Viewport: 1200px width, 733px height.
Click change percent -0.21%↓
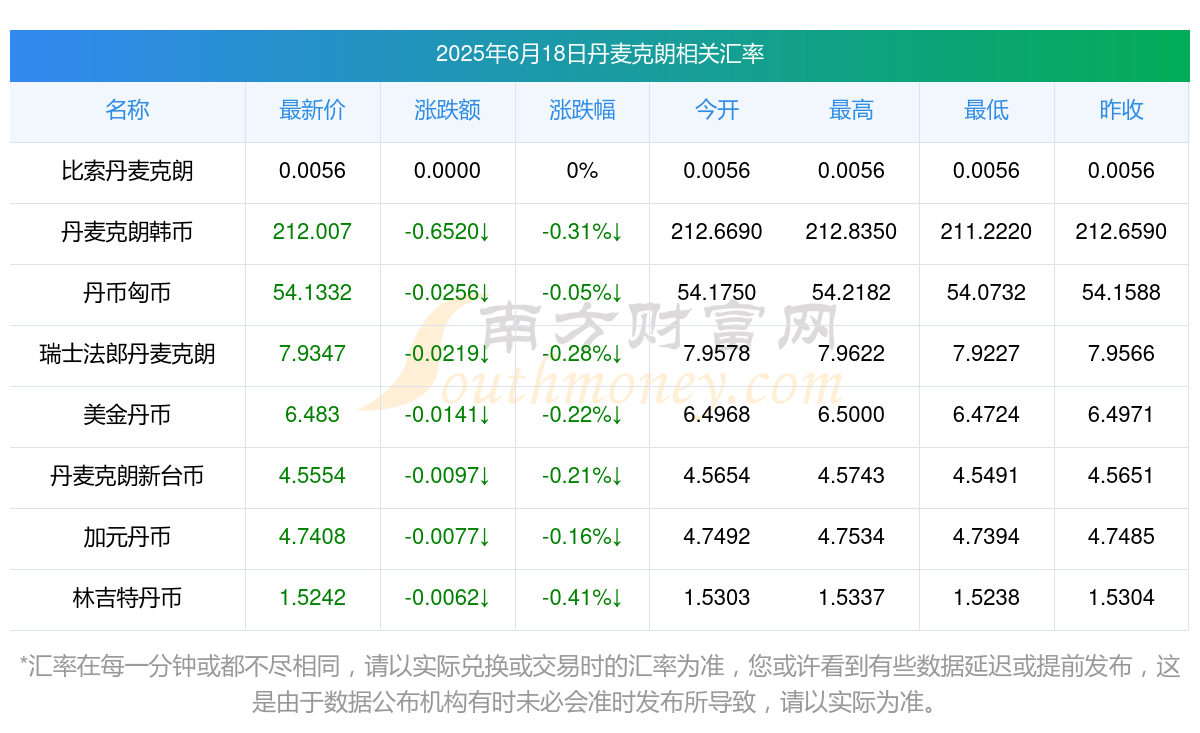582,476
